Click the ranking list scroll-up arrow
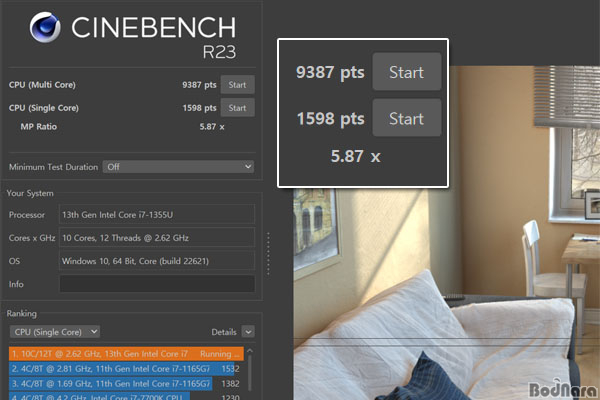Image resolution: width=600 pixels, height=400 pixels. point(250,350)
